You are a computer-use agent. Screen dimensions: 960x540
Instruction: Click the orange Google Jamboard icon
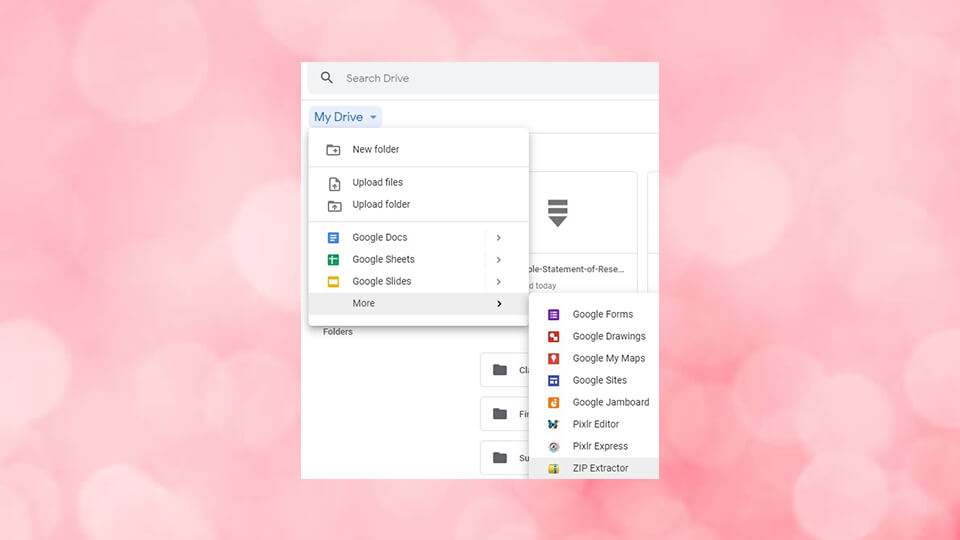click(x=553, y=403)
